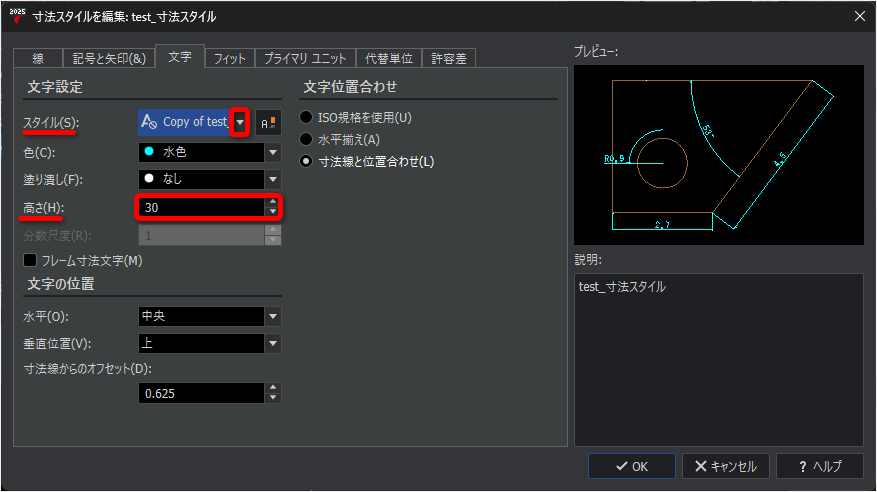
Task: Decrease dimension line offset value
Action: tap(273, 398)
